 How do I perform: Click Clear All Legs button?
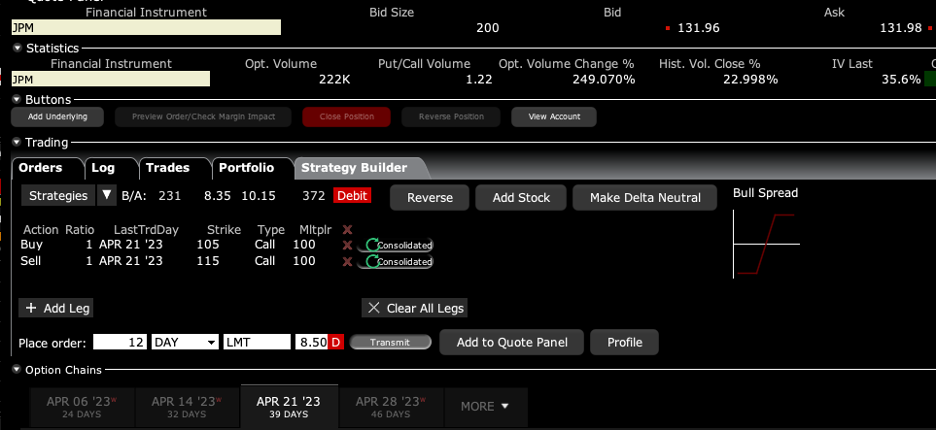click(415, 308)
